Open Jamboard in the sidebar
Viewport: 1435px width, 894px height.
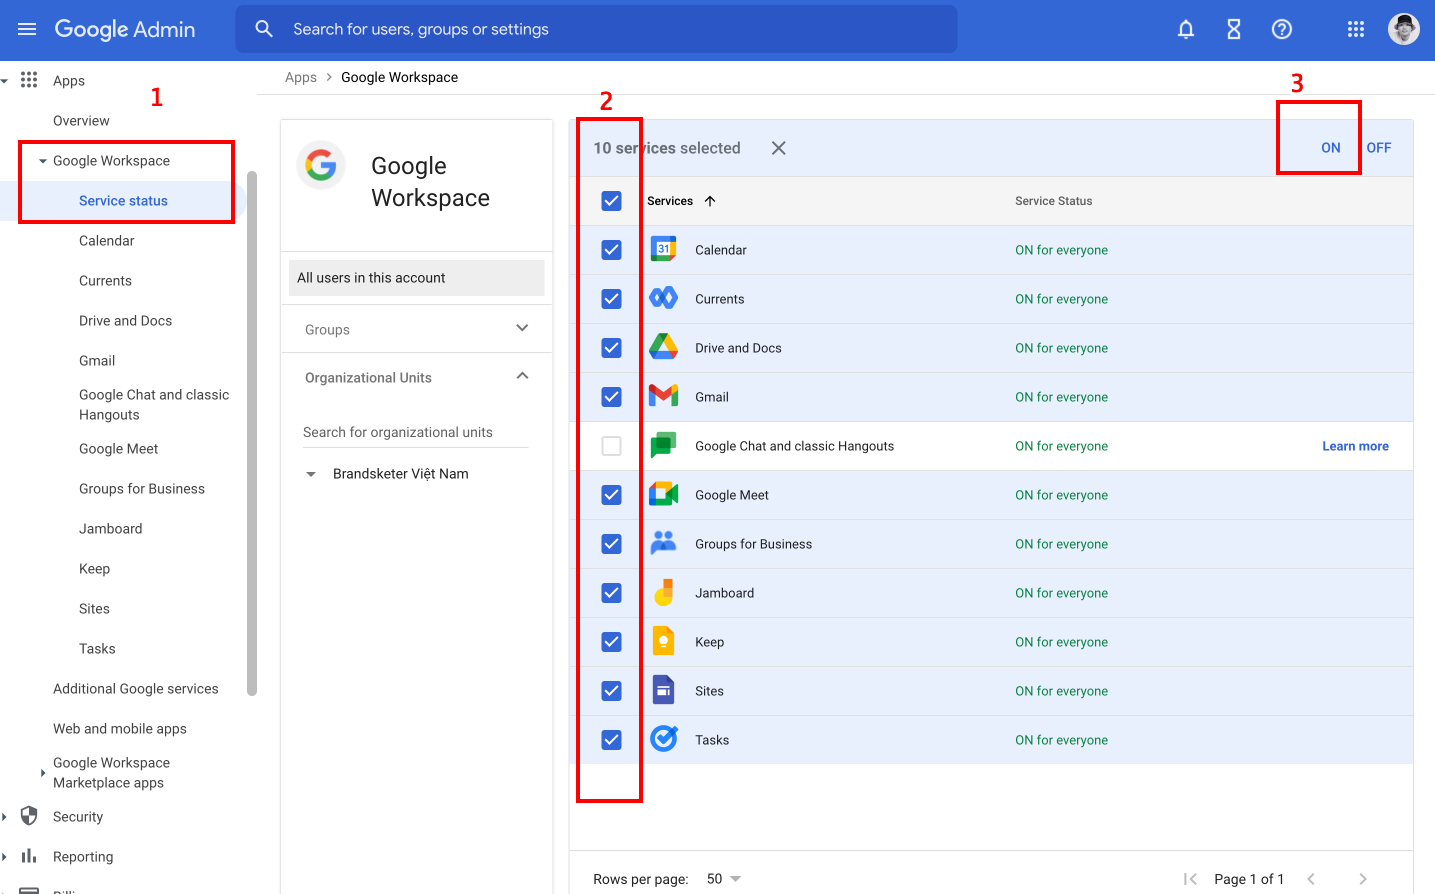pos(111,529)
